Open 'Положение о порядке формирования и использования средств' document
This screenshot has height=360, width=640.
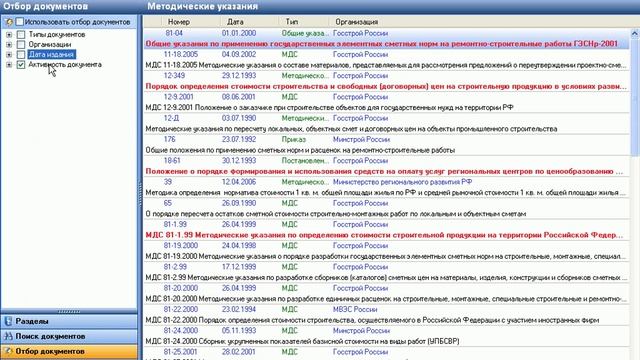(384, 171)
